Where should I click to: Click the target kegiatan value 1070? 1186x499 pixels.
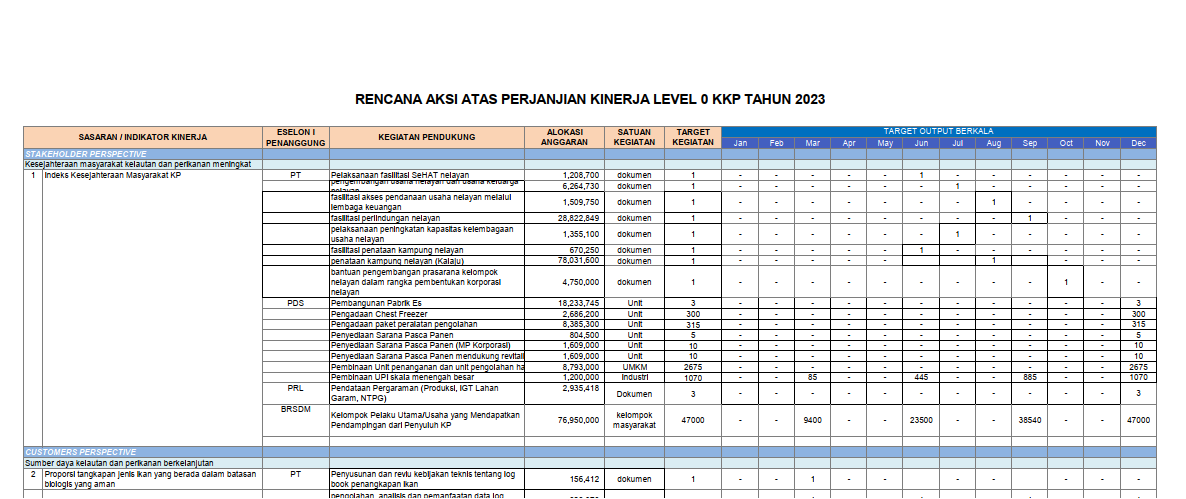pos(693,377)
